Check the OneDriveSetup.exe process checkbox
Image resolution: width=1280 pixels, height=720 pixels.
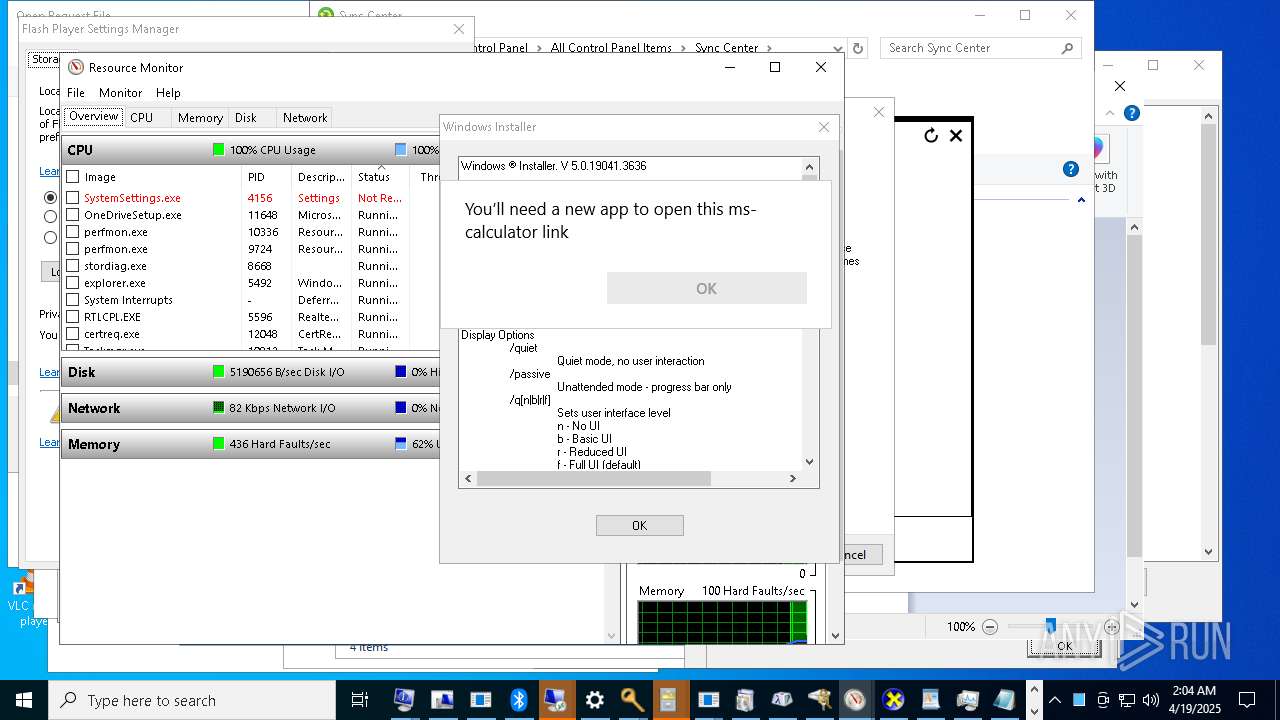(x=72, y=215)
